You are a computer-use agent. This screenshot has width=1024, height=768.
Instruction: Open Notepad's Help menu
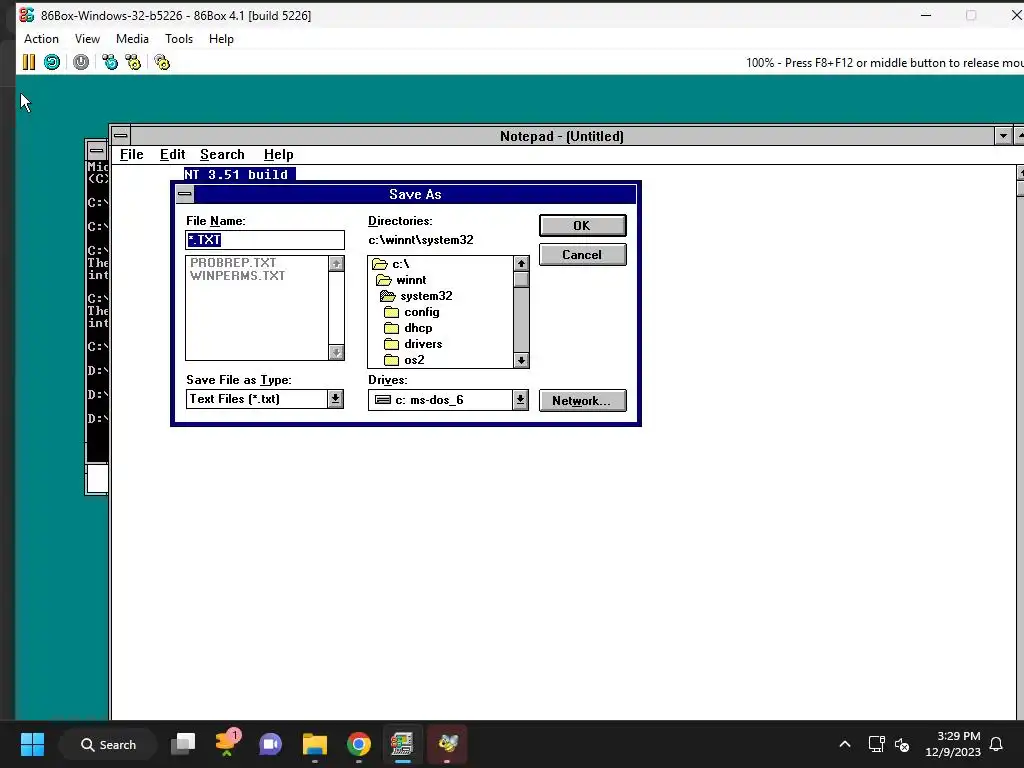click(278, 155)
